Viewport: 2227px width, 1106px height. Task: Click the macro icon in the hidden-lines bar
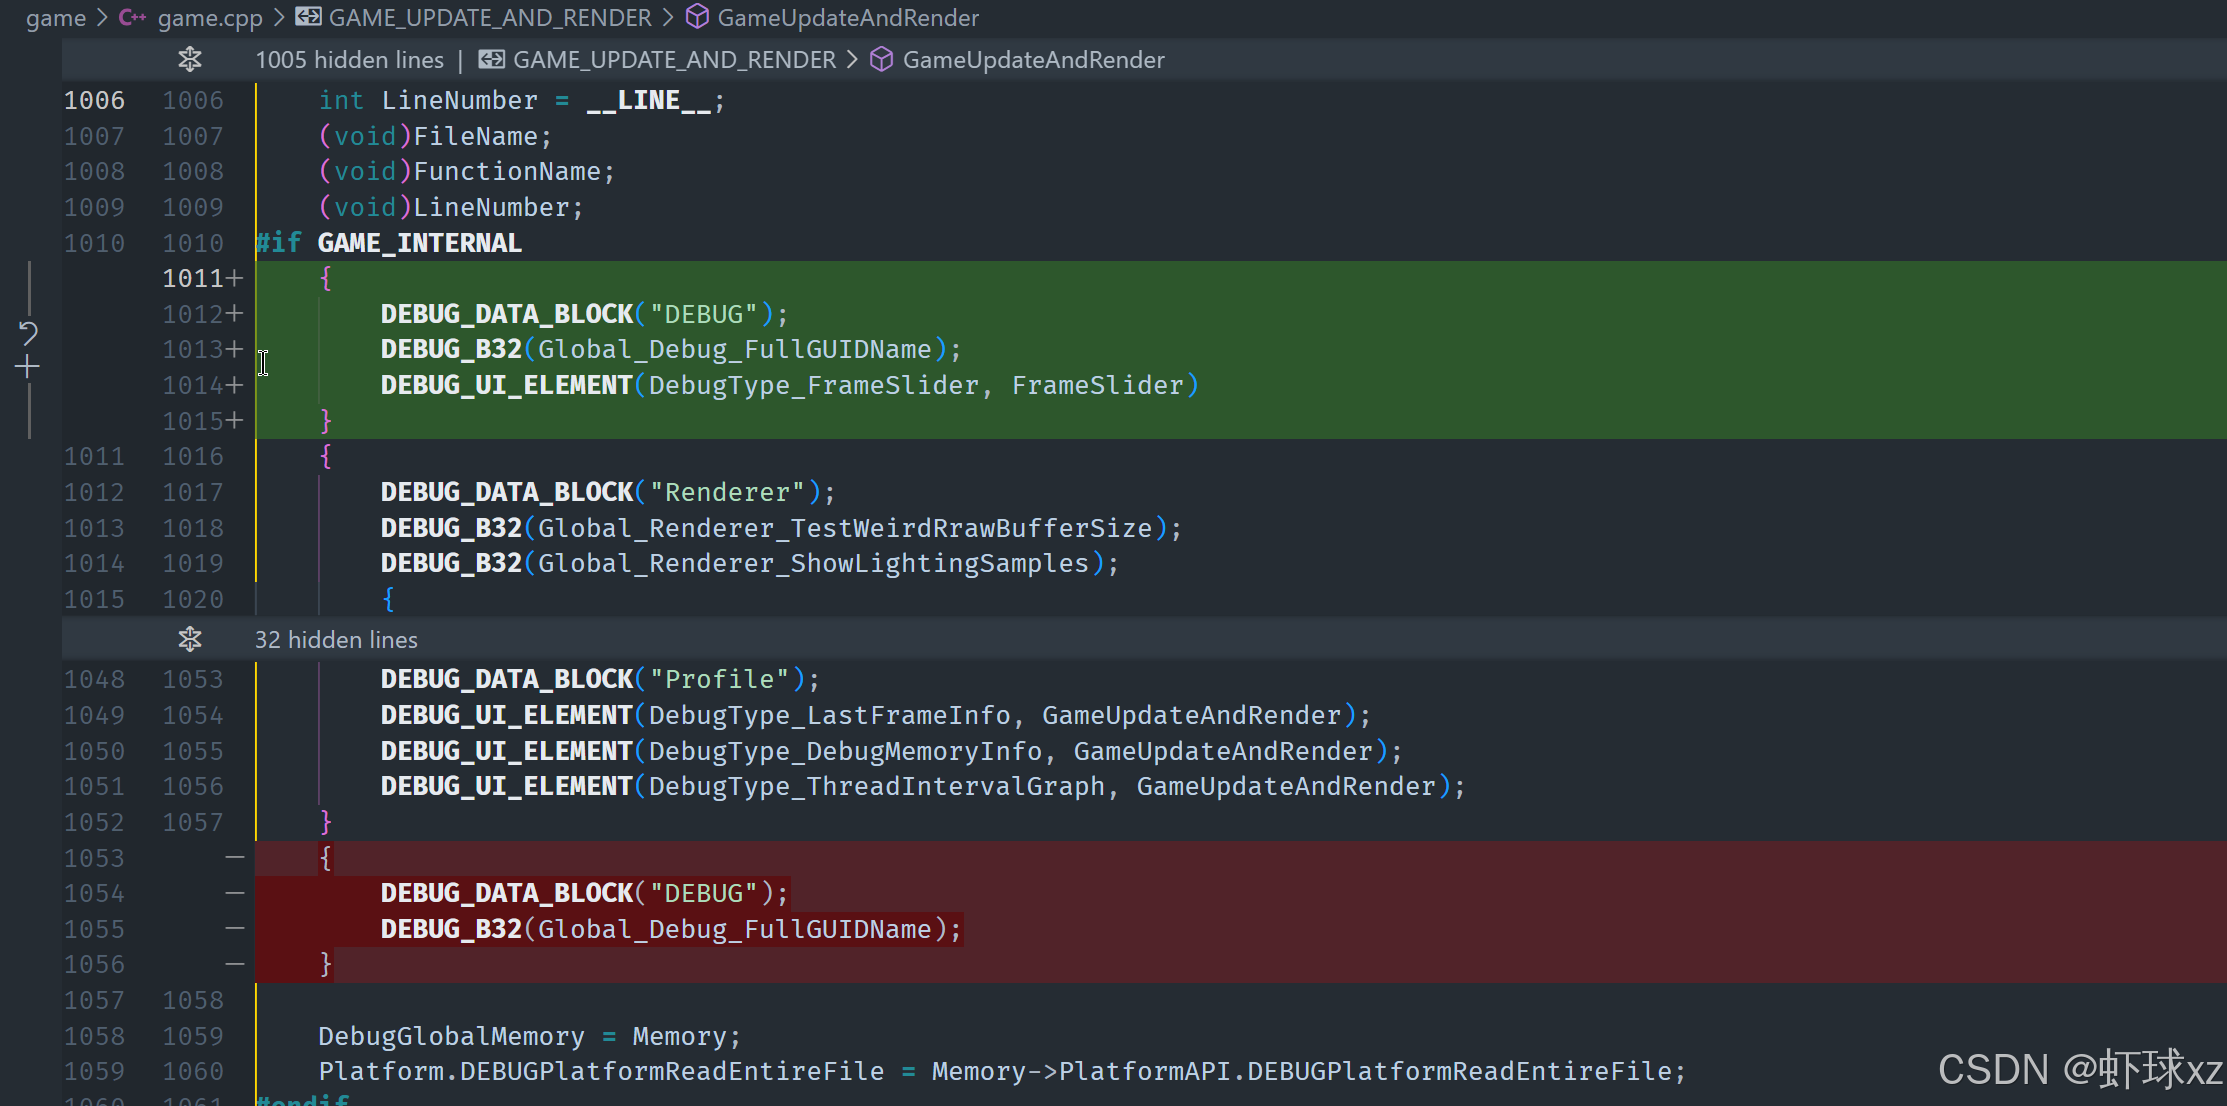[491, 60]
